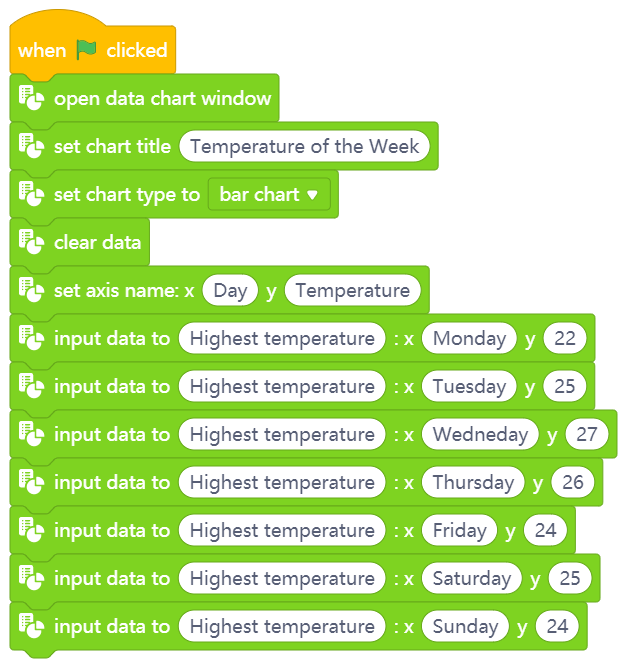Click the Saturday x value field
This screenshot has height=669, width=627.
[x=472, y=578]
